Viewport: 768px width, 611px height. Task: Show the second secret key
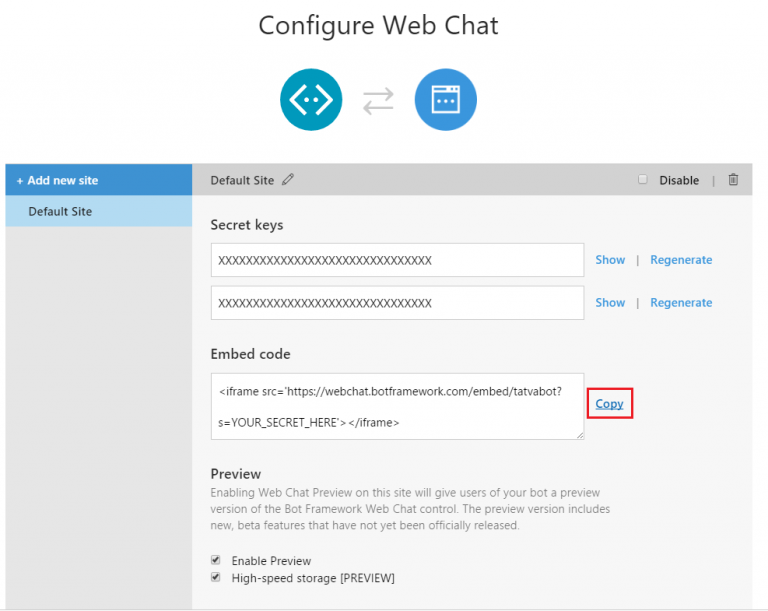pyautogui.click(x=610, y=303)
